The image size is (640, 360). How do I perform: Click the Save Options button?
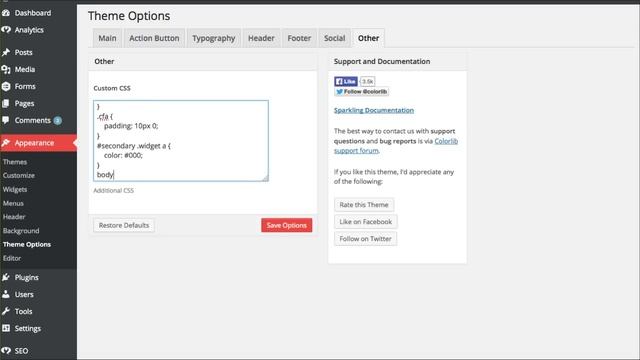coord(287,225)
